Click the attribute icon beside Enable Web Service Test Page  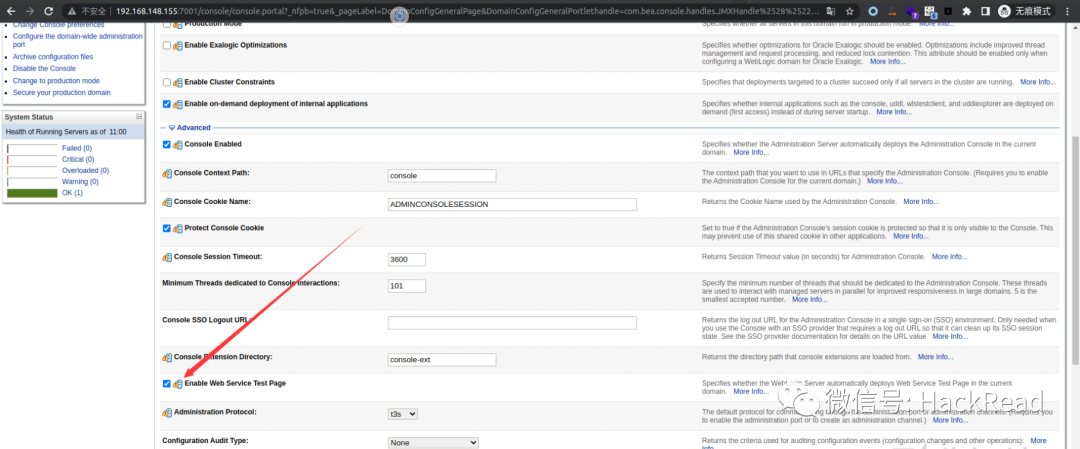click(x=178, y=384)
